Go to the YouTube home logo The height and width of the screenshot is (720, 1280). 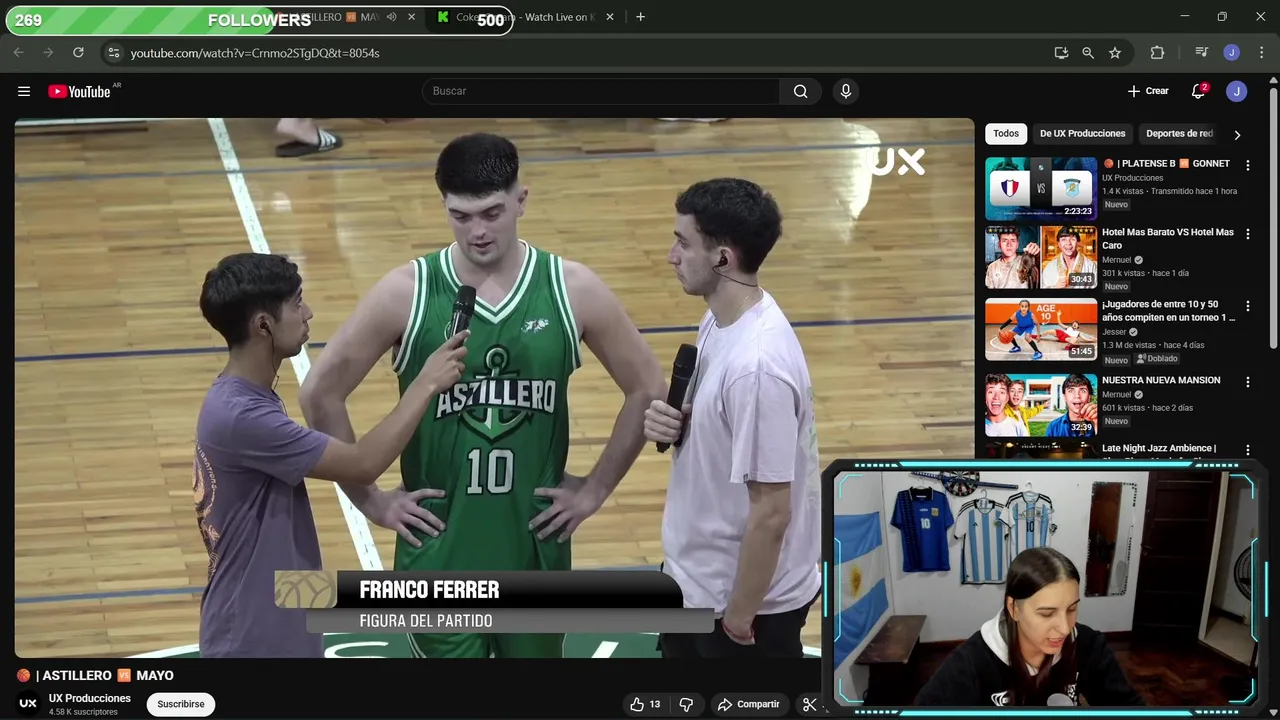pyautogui.click(x=79, y=91)
